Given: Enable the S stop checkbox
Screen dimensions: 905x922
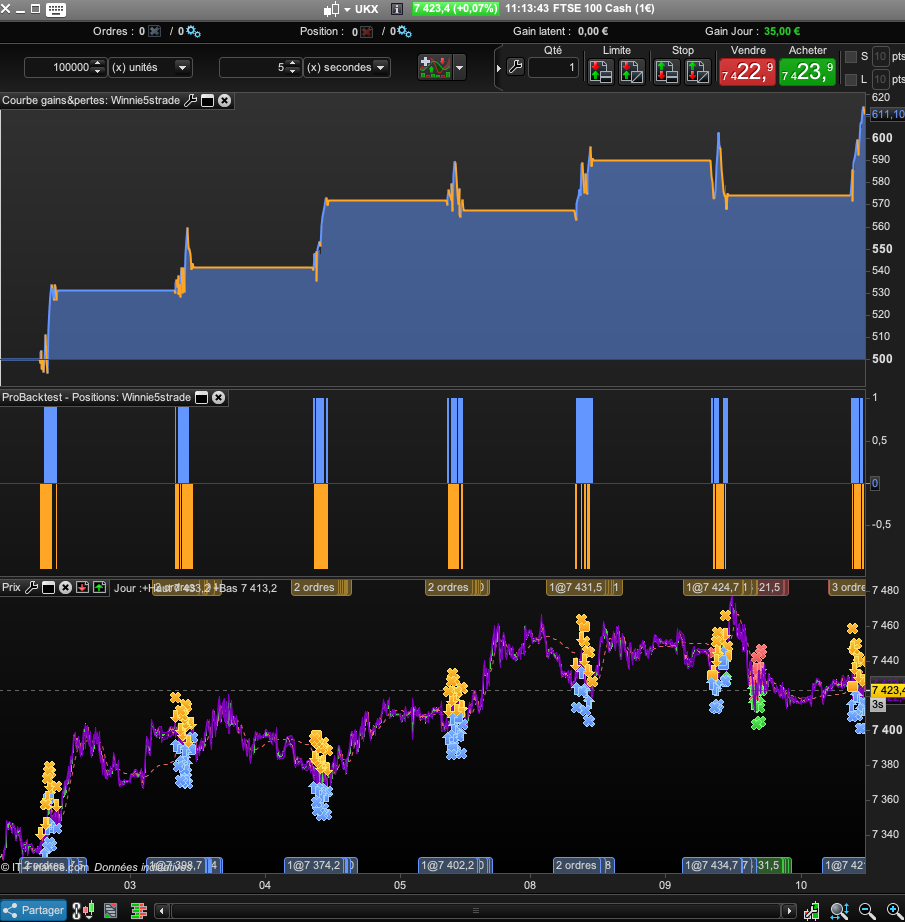Looking at the screenshot, I should (x=851, y=57).
